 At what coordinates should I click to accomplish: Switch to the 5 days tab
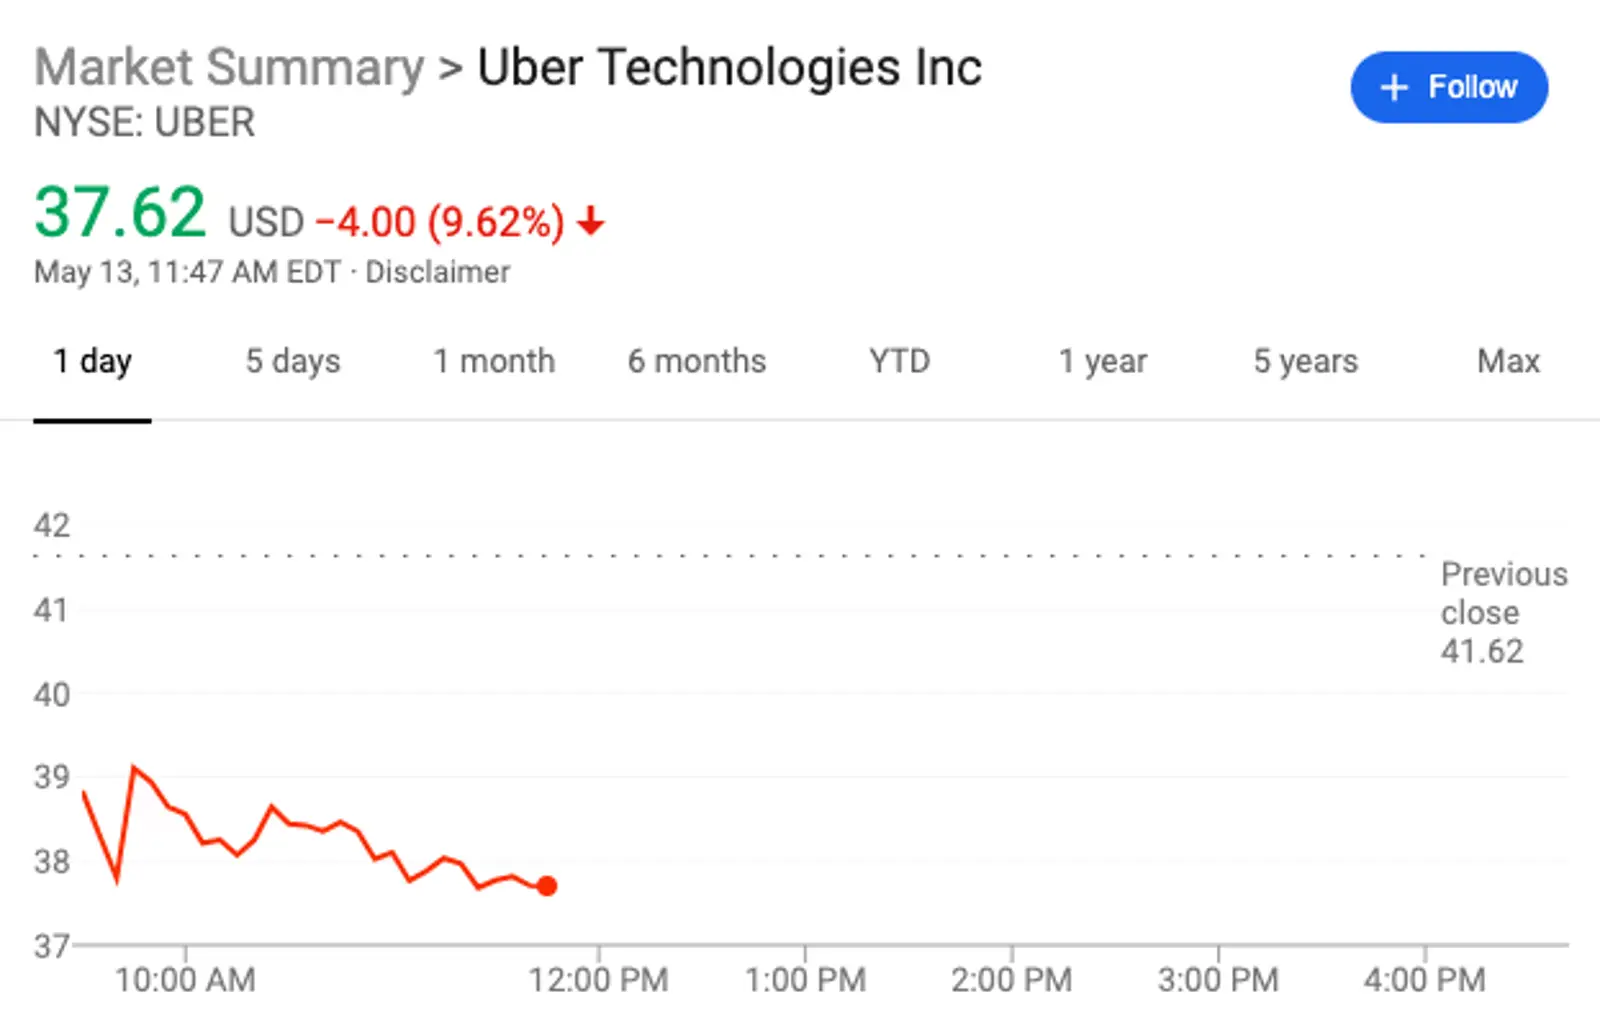point(293,361)
